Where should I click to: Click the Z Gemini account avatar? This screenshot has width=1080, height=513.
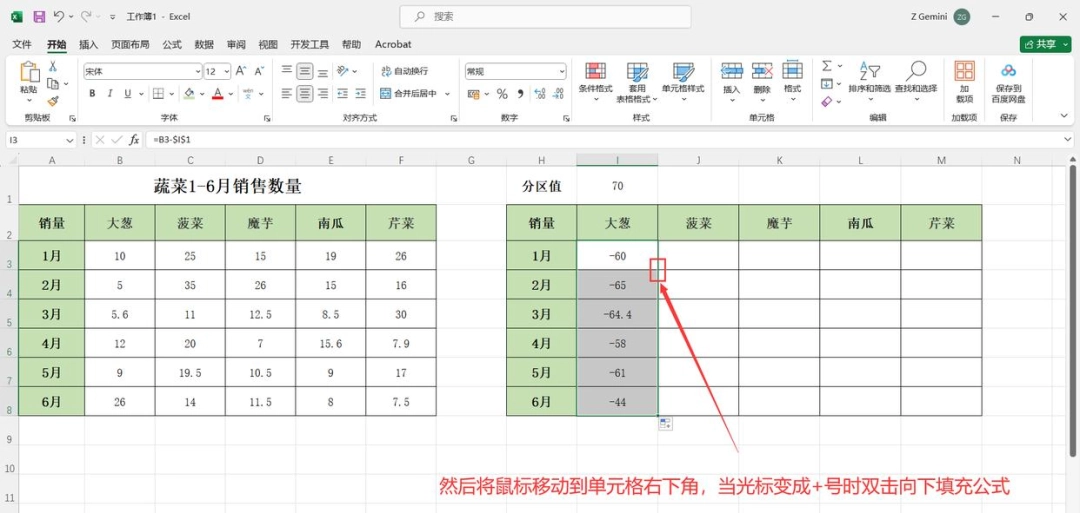(x=962, y=17)
